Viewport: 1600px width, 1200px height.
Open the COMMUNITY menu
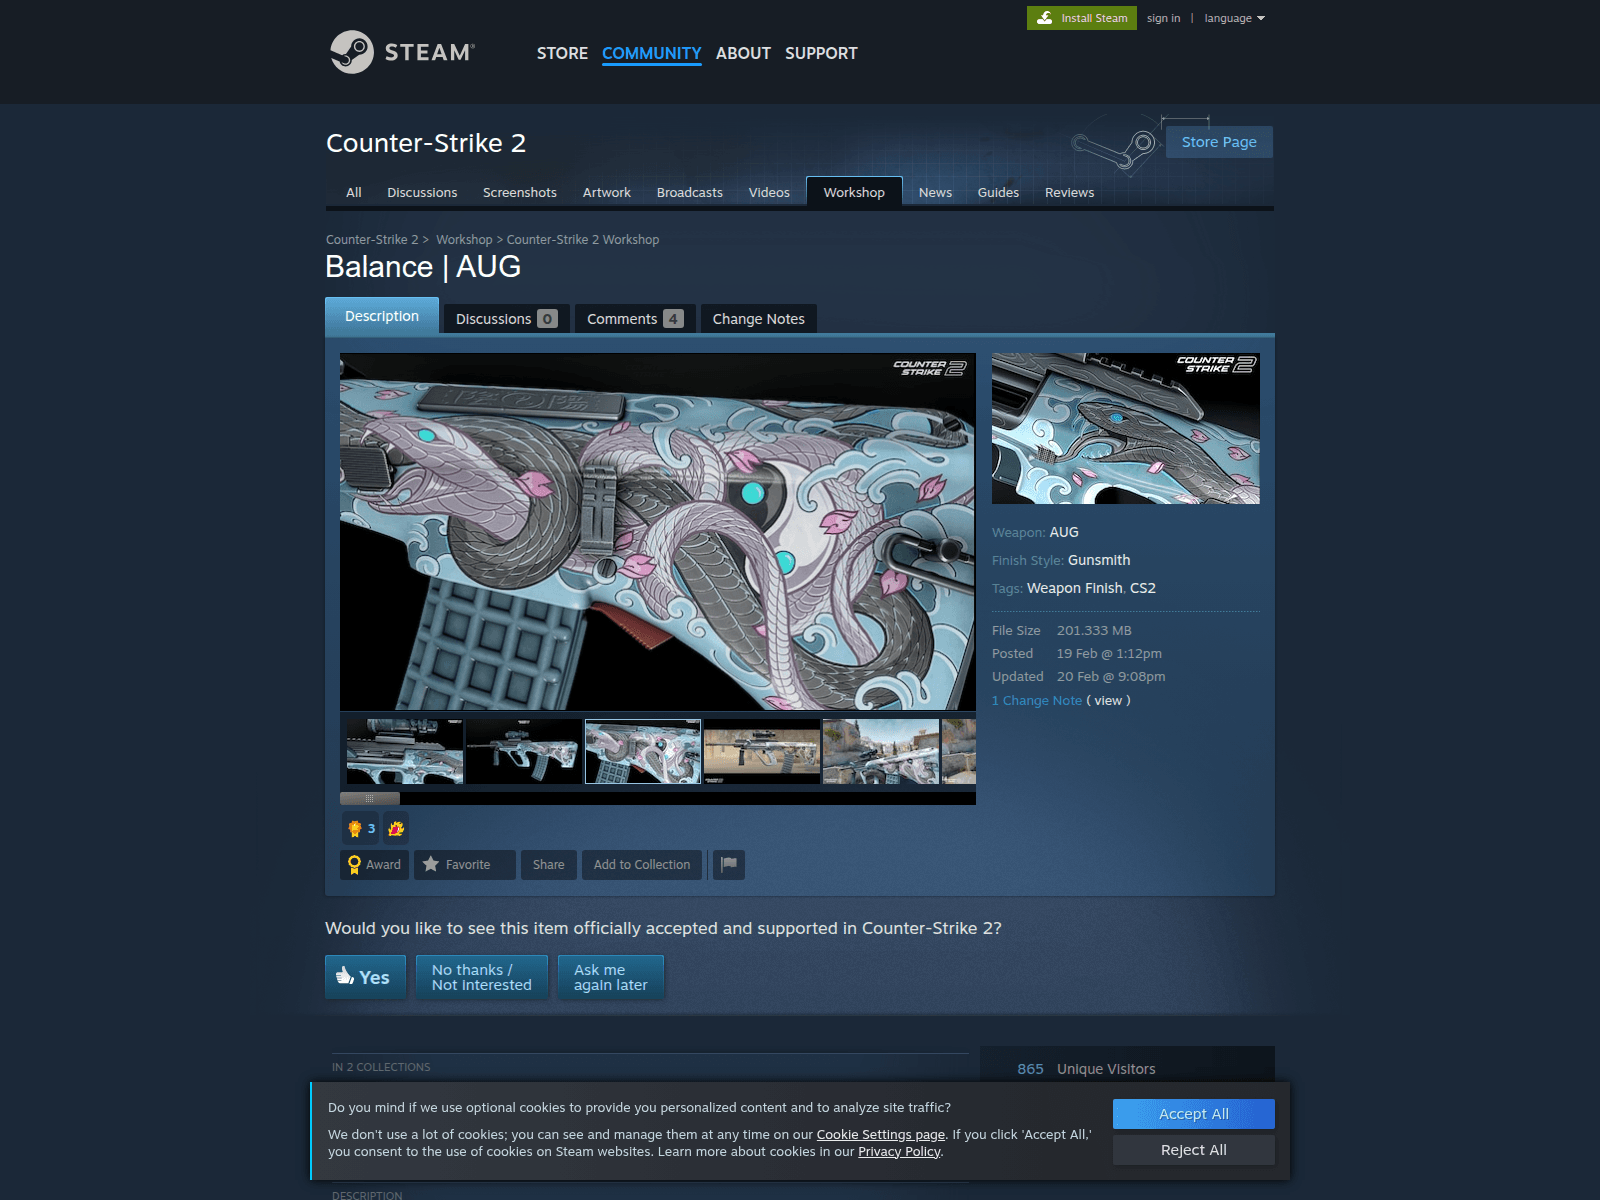(x=651, y=53)
